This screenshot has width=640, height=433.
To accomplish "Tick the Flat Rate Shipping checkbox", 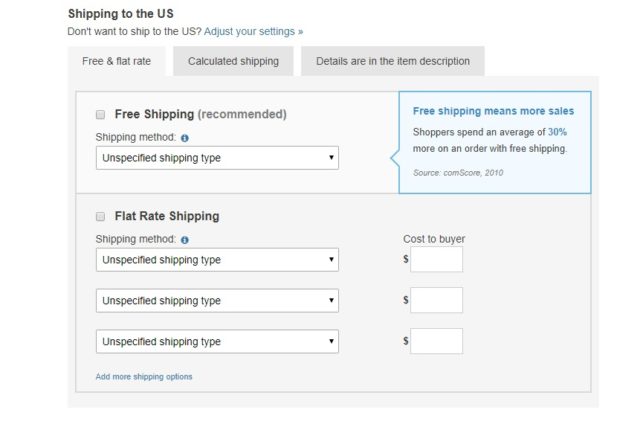I will [x=100, y=216].
